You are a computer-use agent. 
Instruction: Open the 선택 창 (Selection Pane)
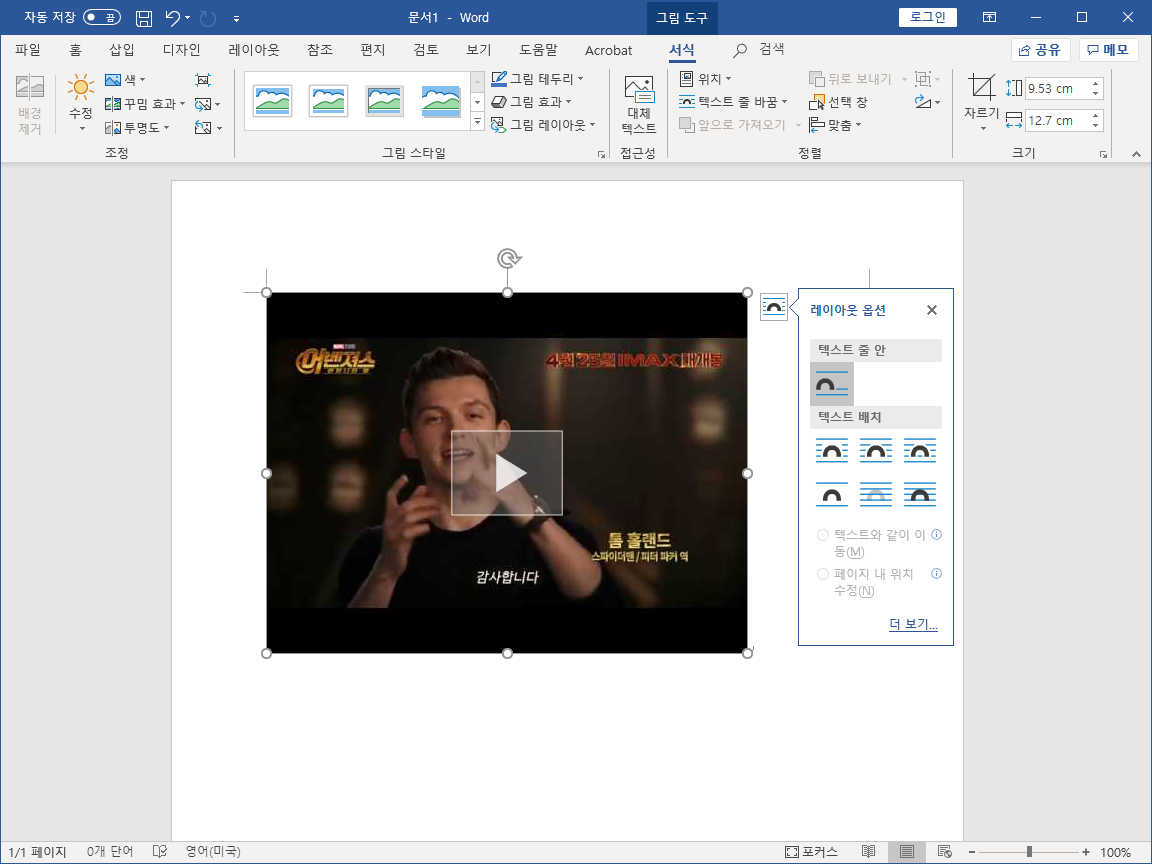point(838,102)
